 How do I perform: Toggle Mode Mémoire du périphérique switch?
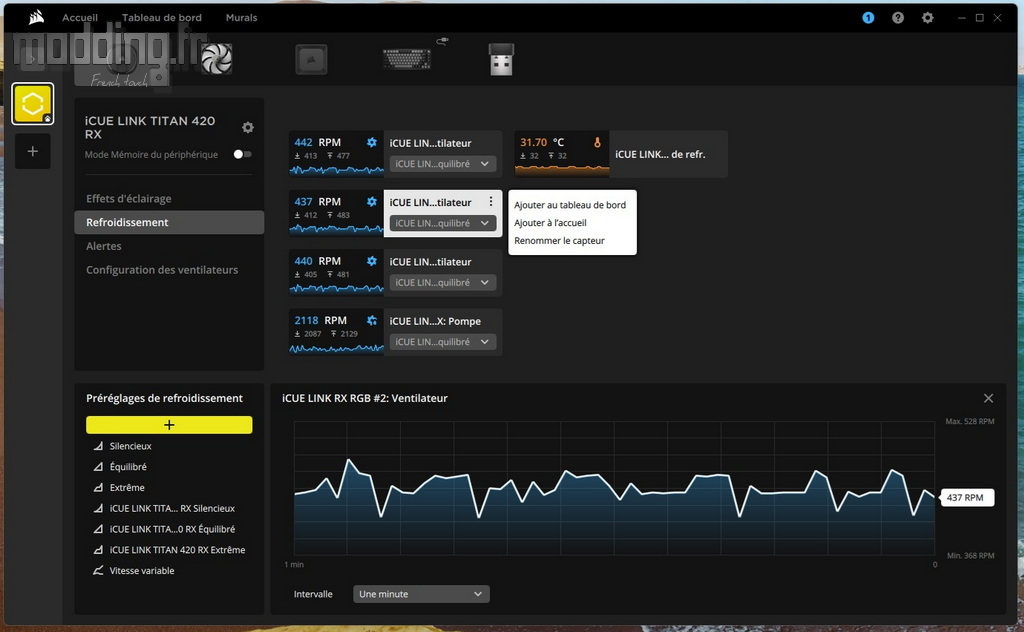pos(242,154)
